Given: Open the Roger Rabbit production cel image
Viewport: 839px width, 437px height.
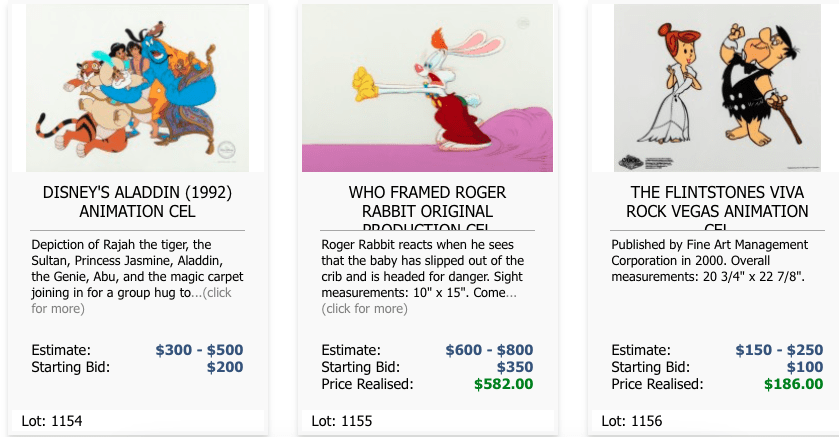Looking at the screenshot, I should pos(427,88).
